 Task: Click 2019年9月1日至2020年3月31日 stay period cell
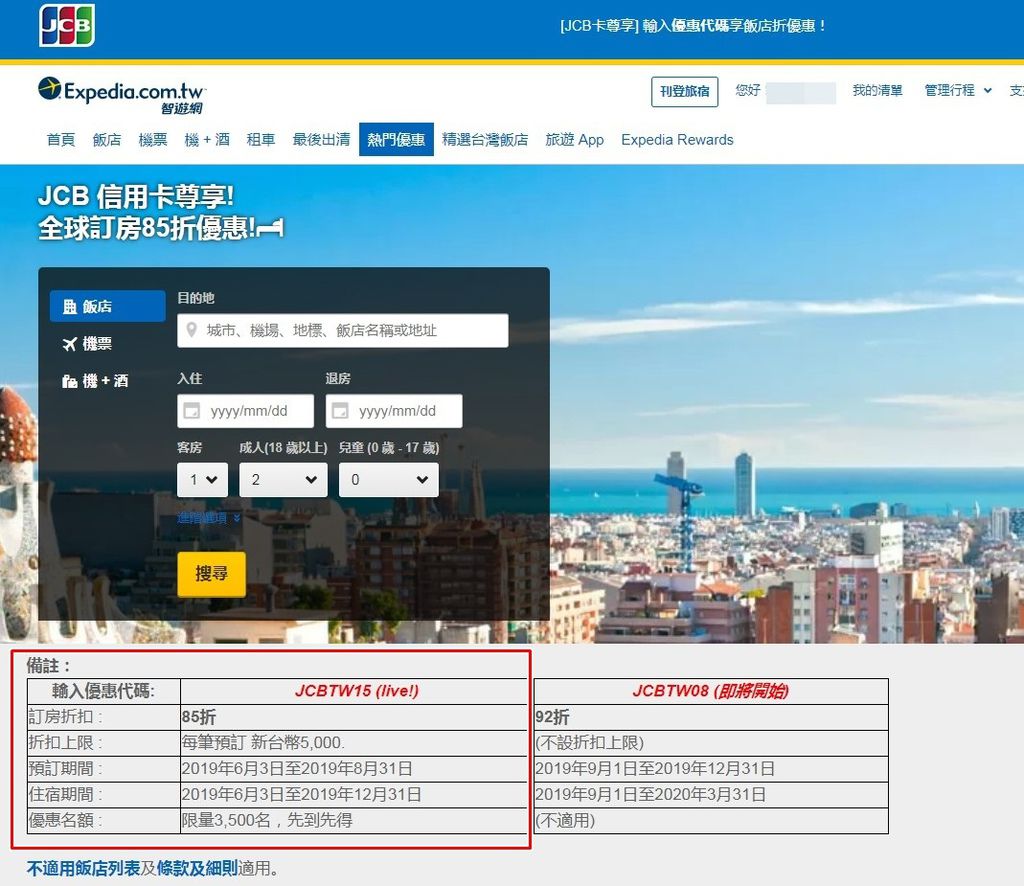point(711,795)
